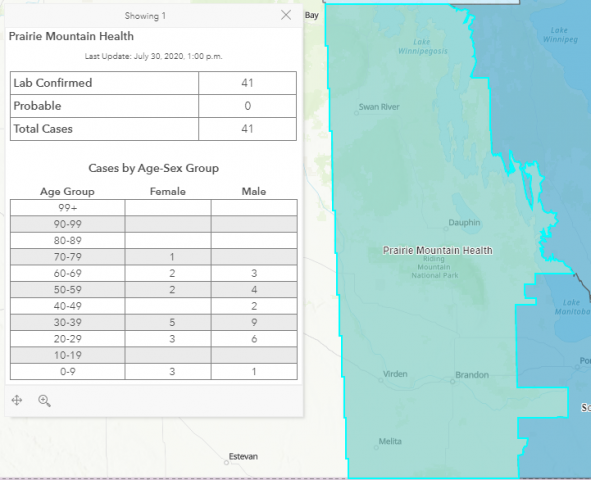Click the 'Probable' row label

click(x=37, y=106)
